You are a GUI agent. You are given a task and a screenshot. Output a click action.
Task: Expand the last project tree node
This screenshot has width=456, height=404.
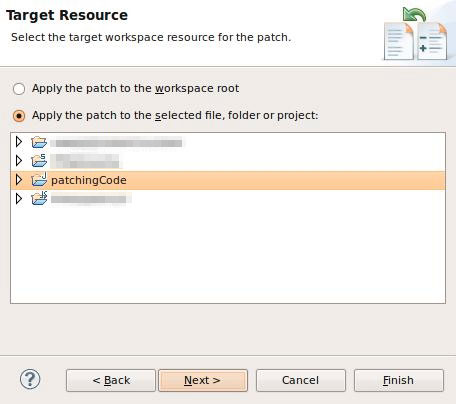[19, 199]
